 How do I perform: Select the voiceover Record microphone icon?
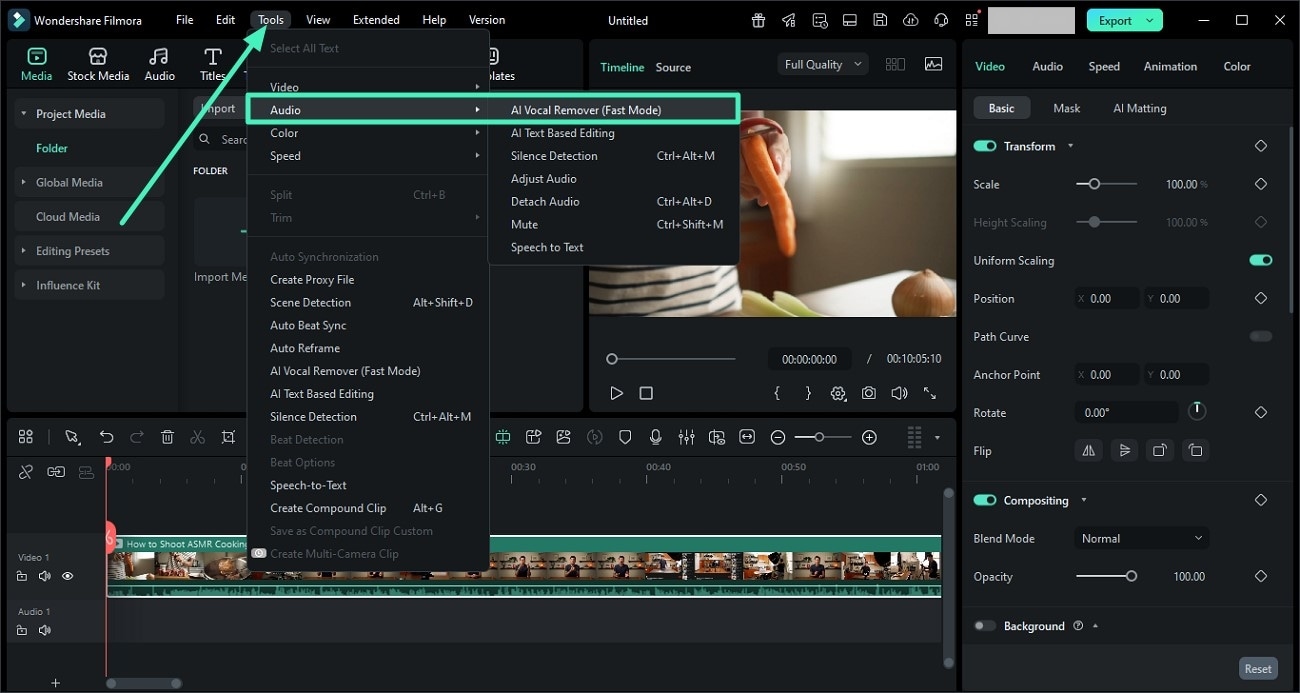(656, 437)
